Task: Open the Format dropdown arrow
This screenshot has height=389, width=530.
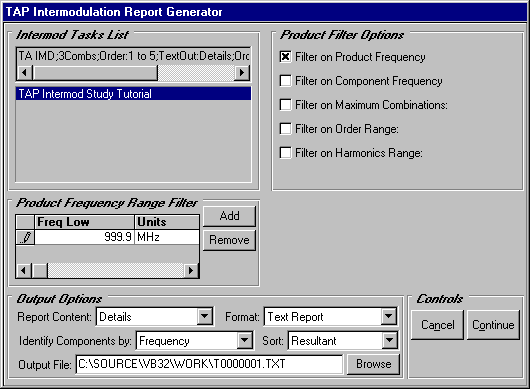Action: click(x=388, y=317)
